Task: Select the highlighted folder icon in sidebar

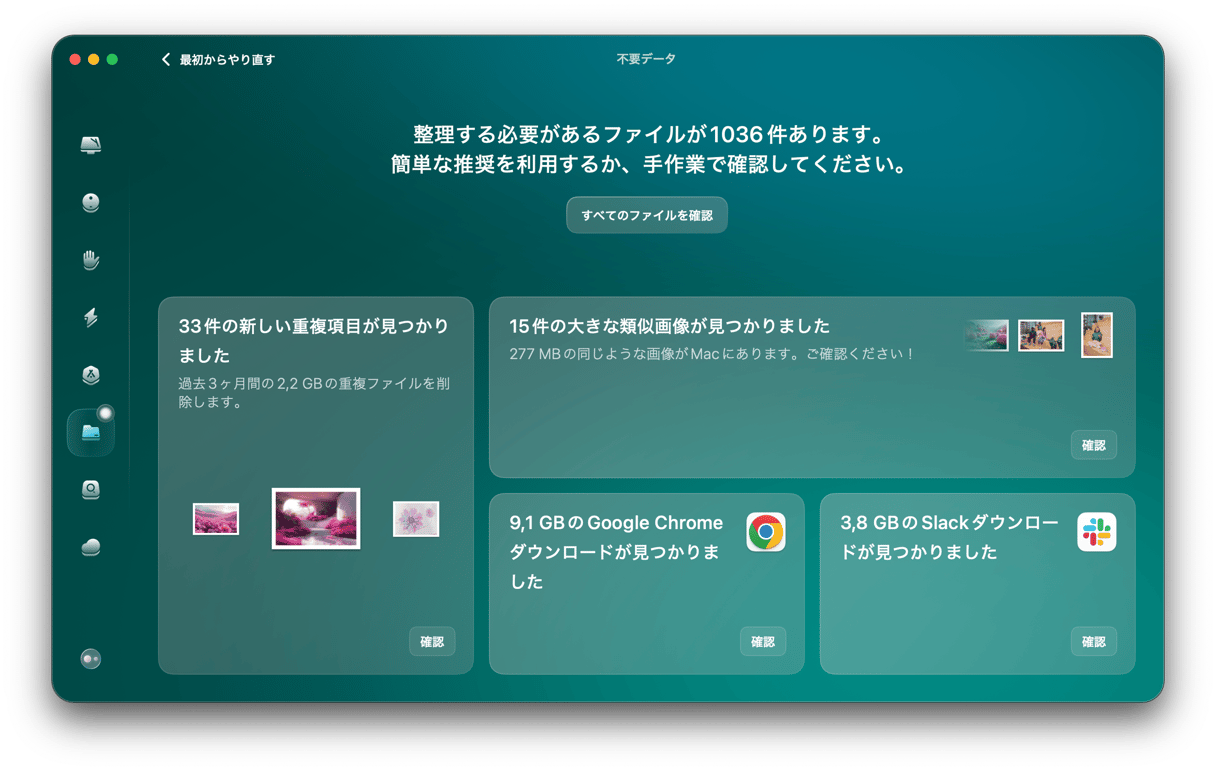Action: (x=91, y=433)
